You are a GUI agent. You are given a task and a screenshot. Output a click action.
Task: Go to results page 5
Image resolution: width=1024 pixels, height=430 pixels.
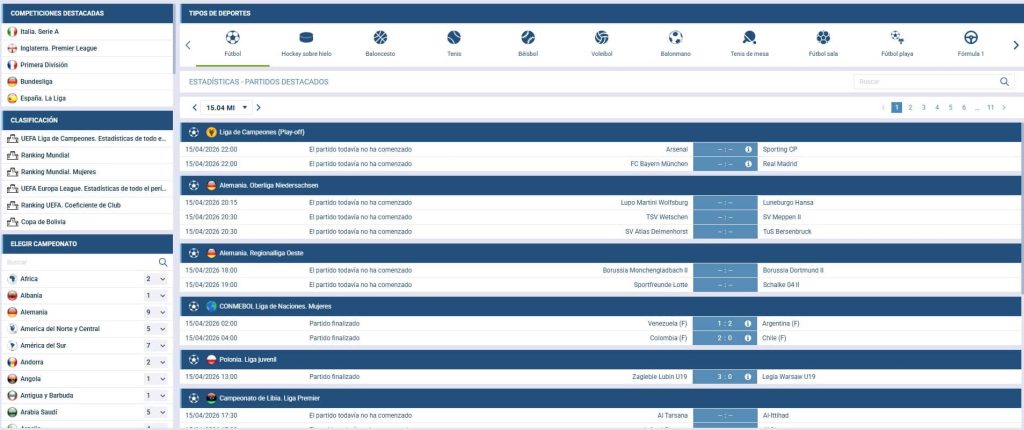point(950,107)
